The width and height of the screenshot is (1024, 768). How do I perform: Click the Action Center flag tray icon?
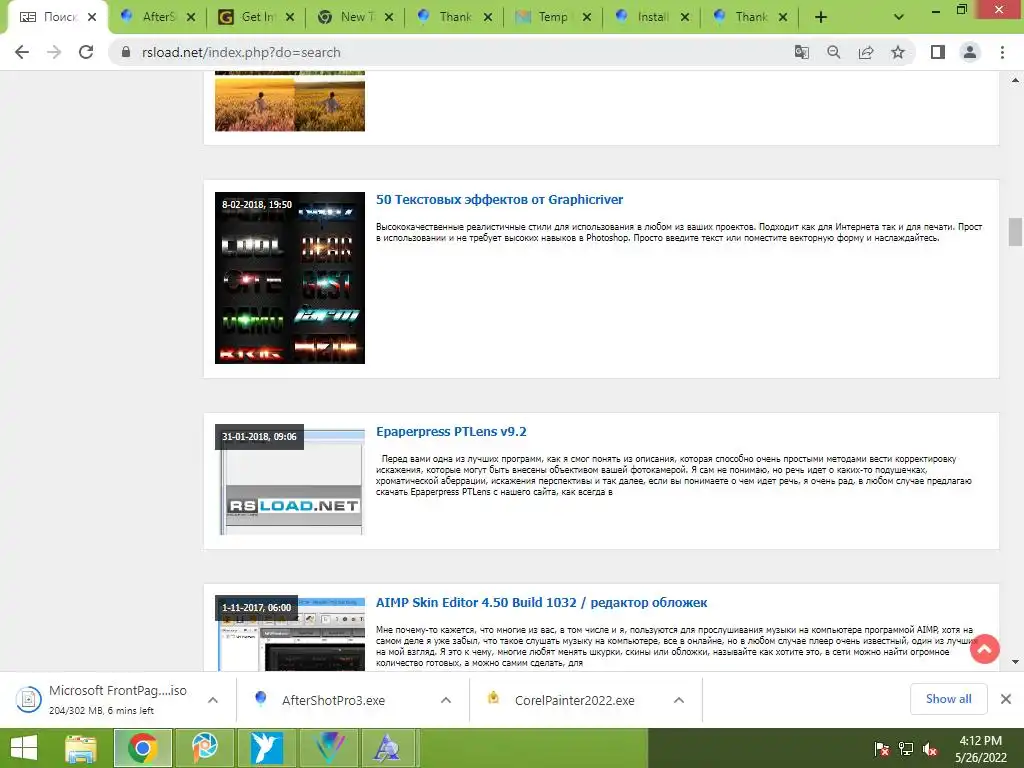[x=882, y=748]
